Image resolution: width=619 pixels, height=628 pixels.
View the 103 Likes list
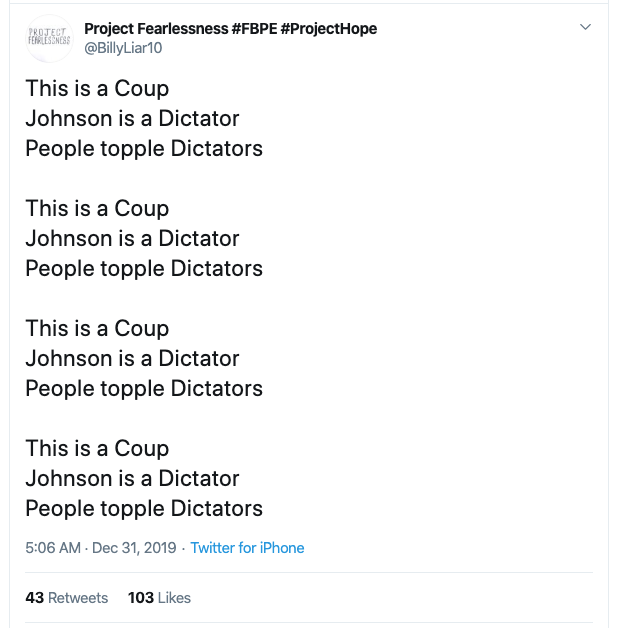159,598
